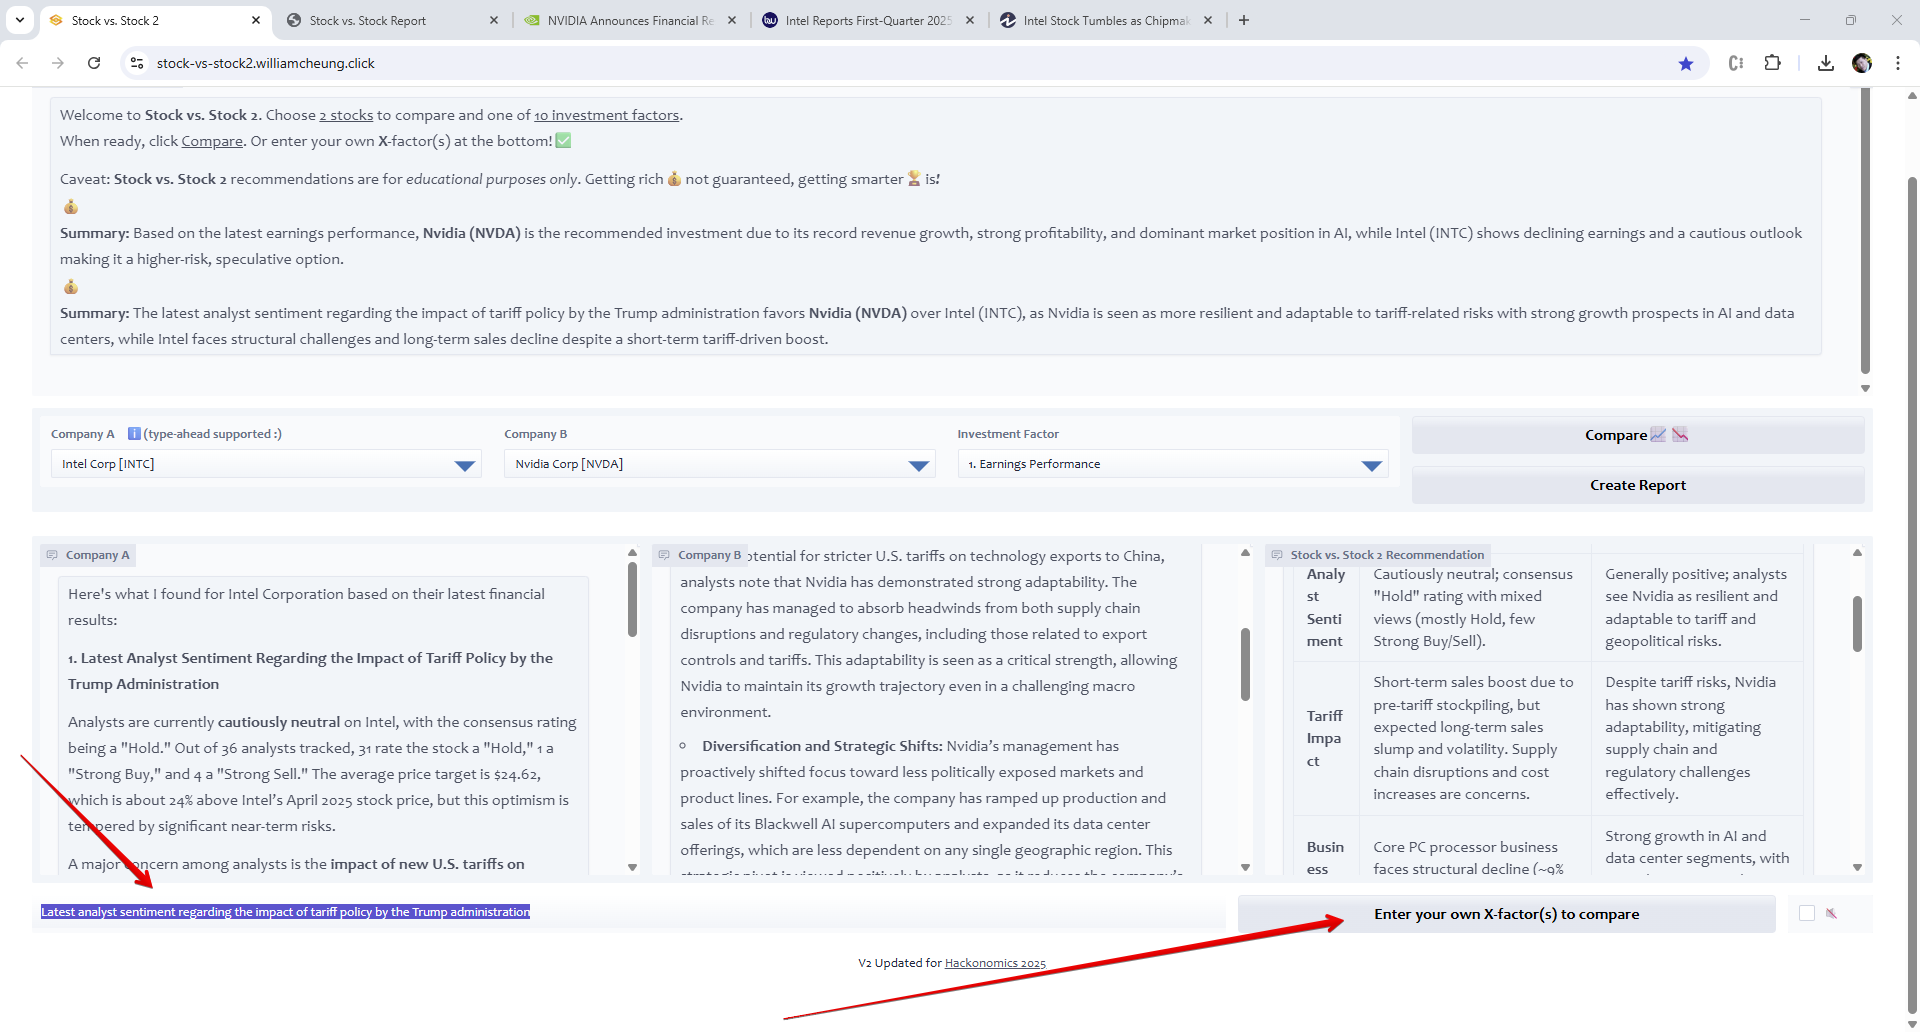Open Company A Intel Corp dropdown
This screenshot has height=1032, width=1920.
[266, 464]
